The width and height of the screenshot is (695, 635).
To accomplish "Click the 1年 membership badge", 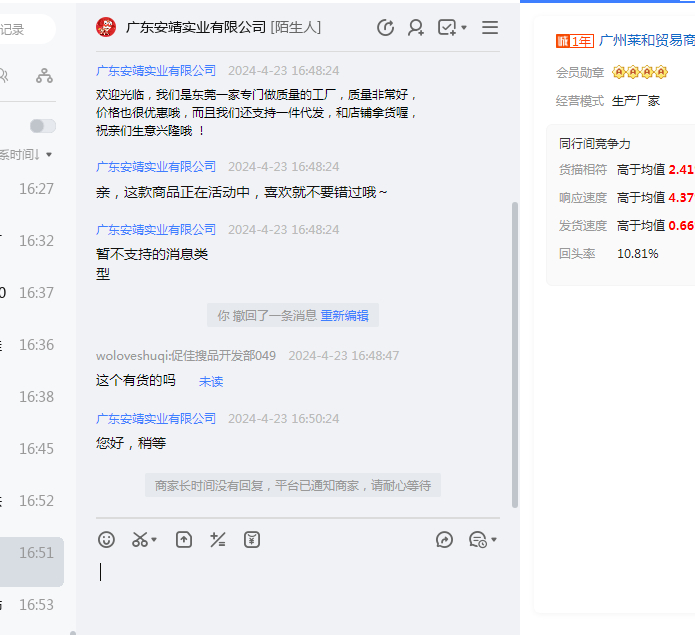I will 574,41.
